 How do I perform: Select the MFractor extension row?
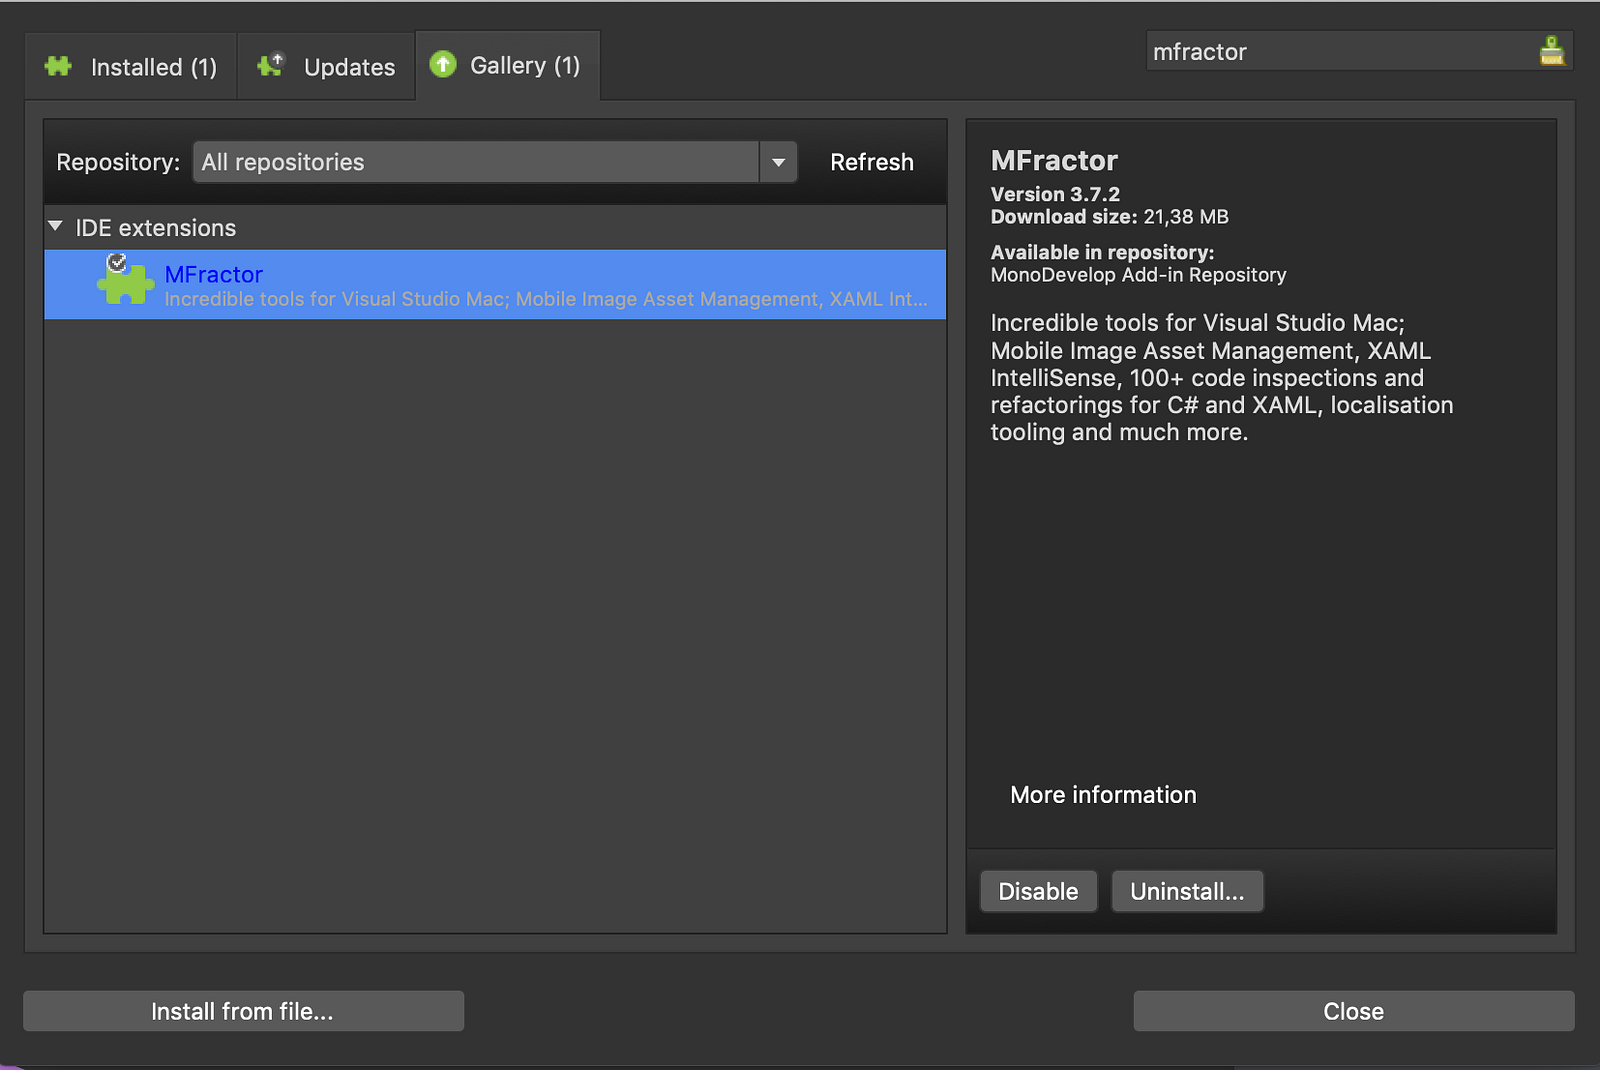495,285
